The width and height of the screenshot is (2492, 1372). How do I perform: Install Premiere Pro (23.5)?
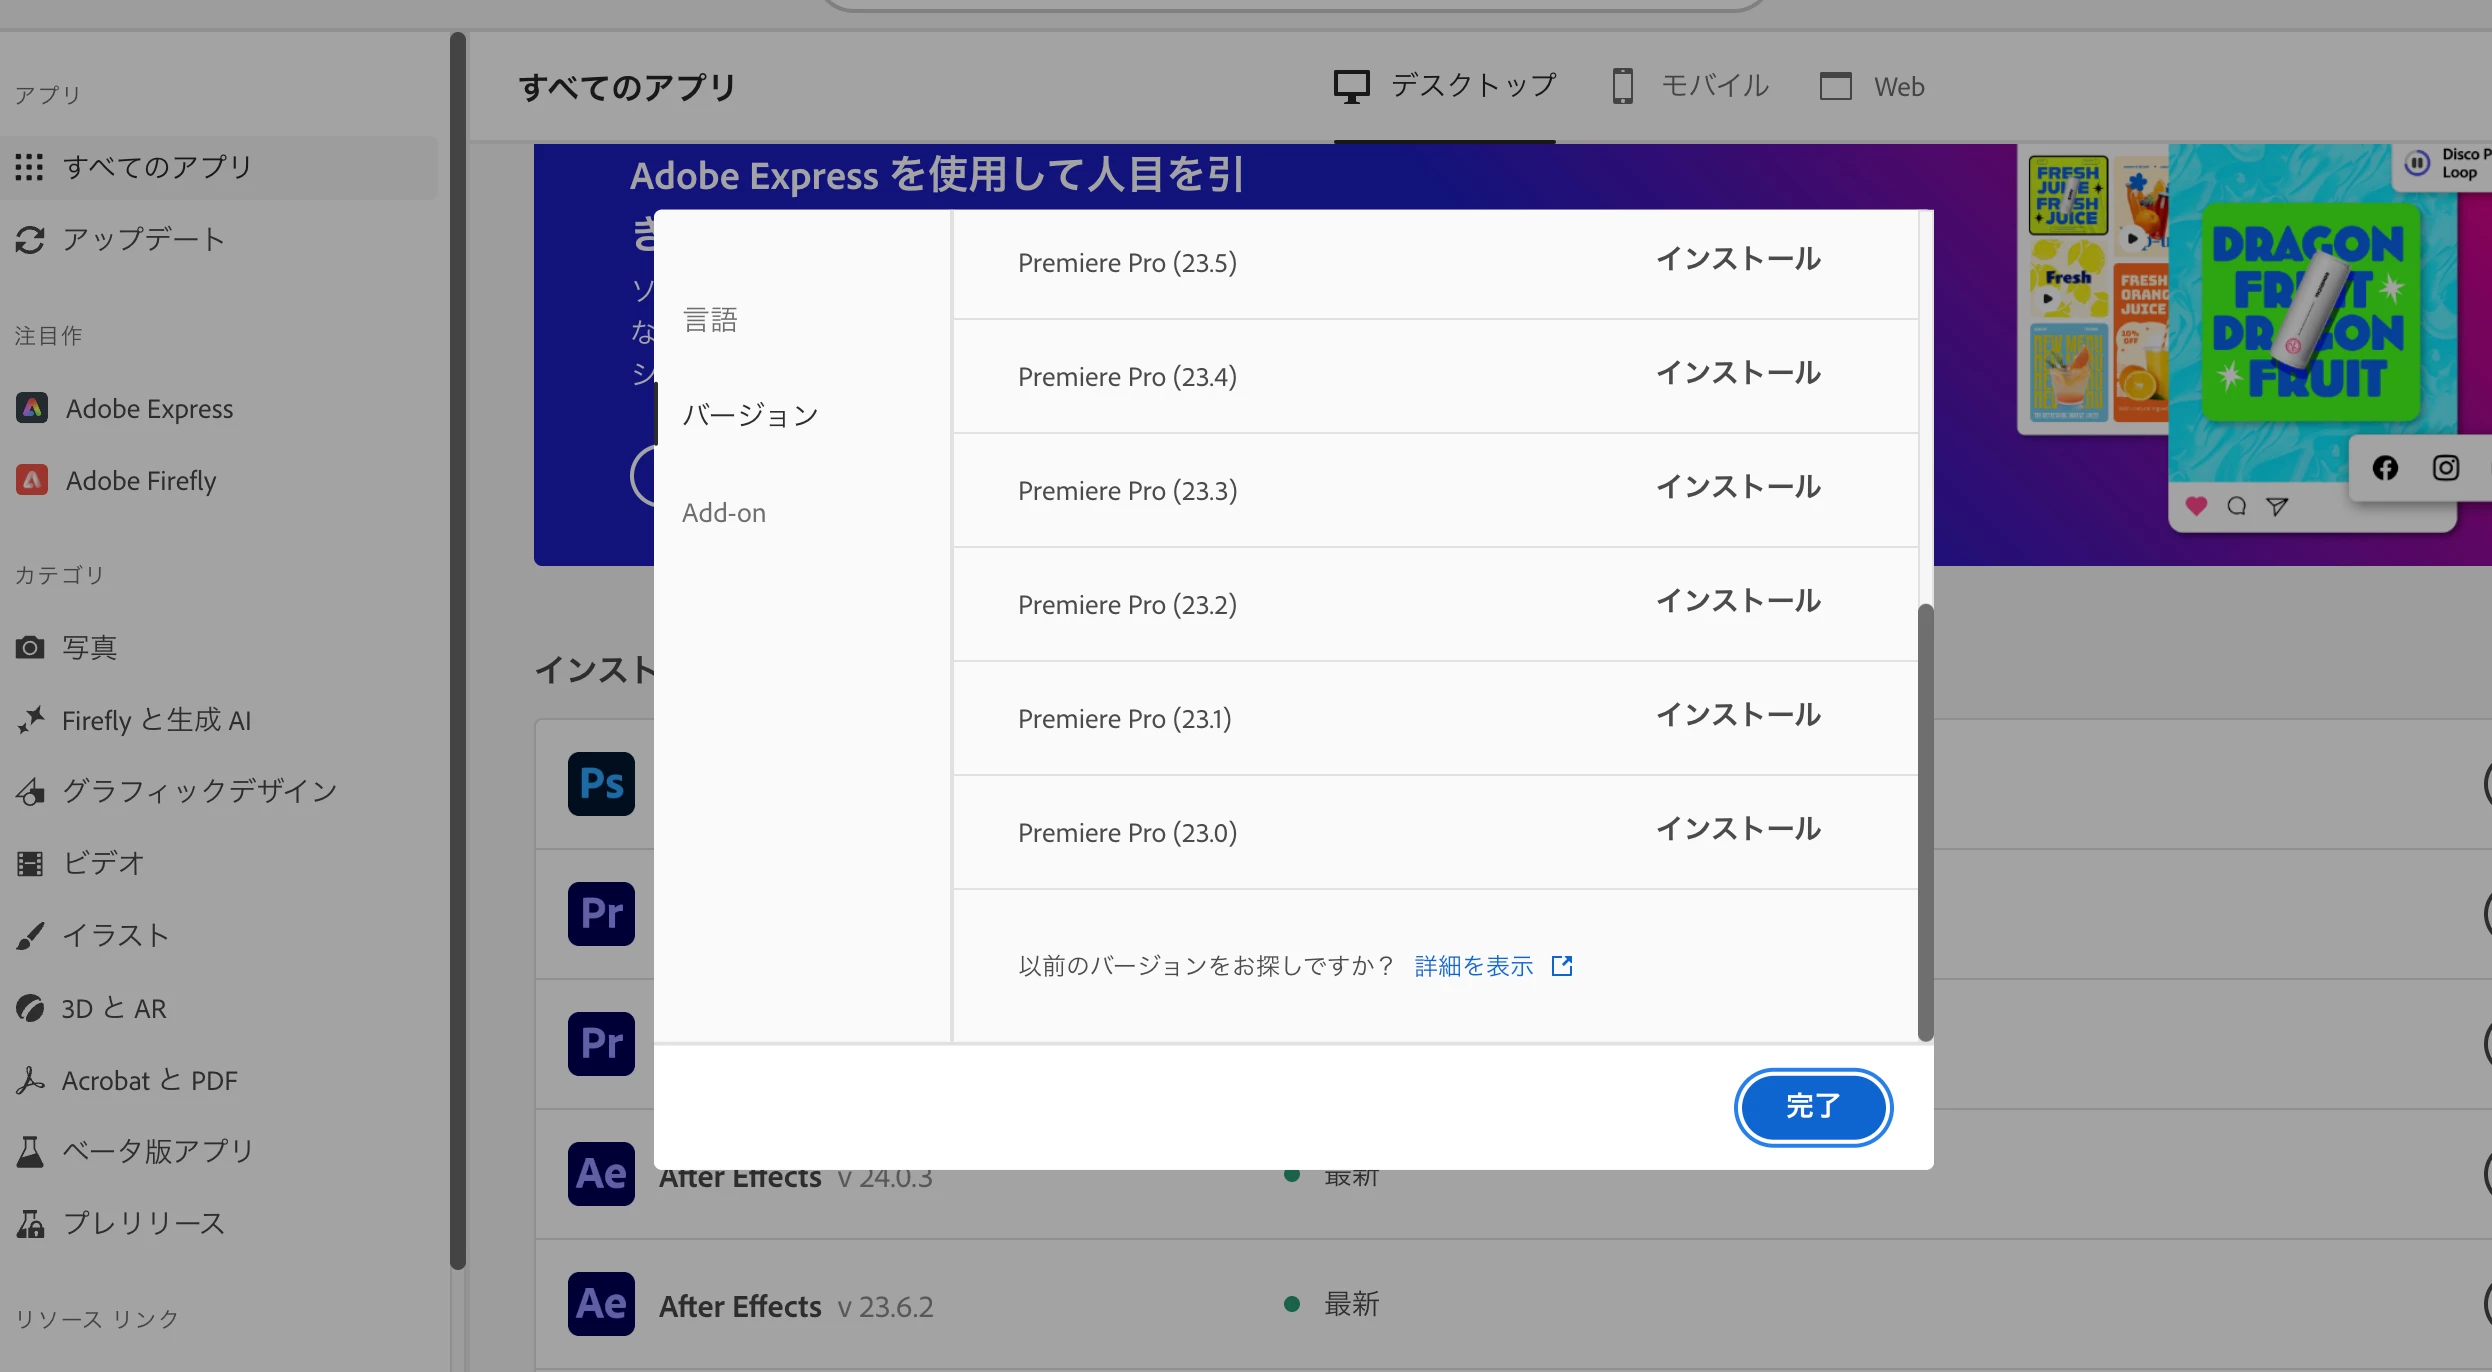click(x=1738, y=260)
